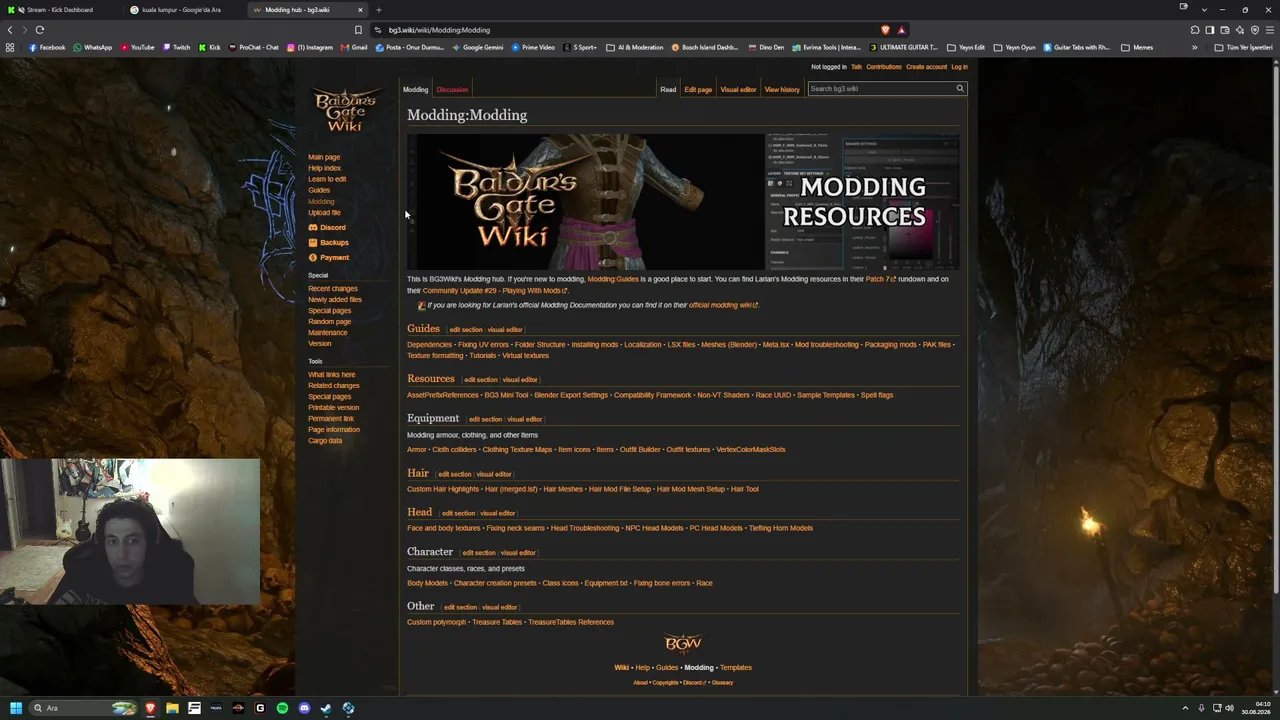Open the BG3 Mini Tool resource link
1280x720 pixels.
point(506,395)
